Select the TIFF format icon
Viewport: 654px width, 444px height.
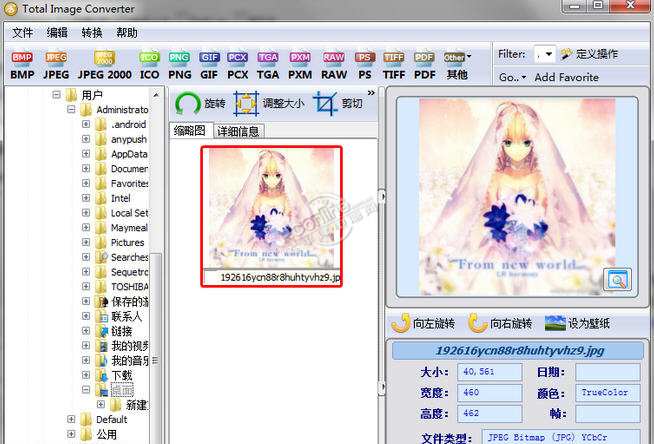[394, 65]
